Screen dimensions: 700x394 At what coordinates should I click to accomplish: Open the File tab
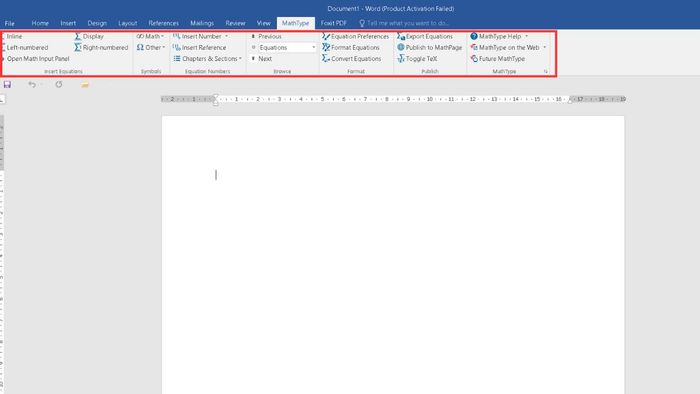(9, 23)
